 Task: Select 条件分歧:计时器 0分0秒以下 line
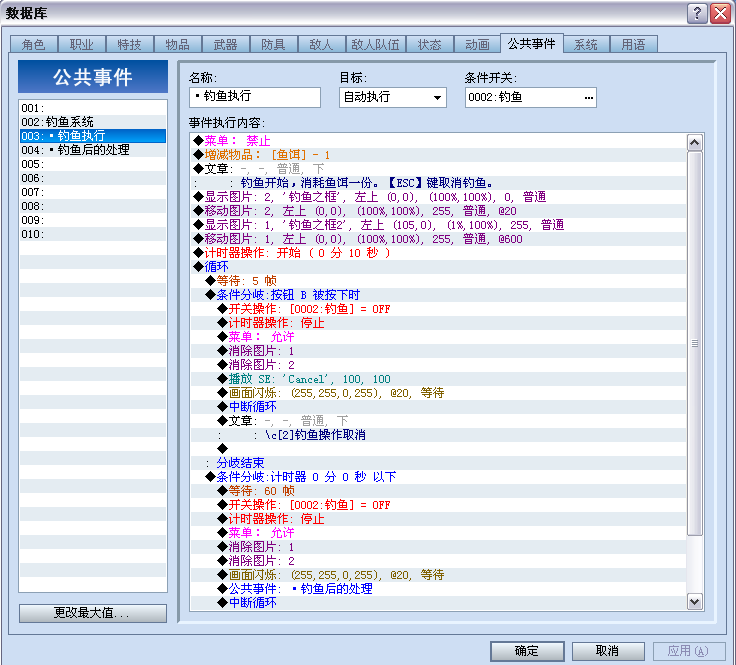[438, 477]
